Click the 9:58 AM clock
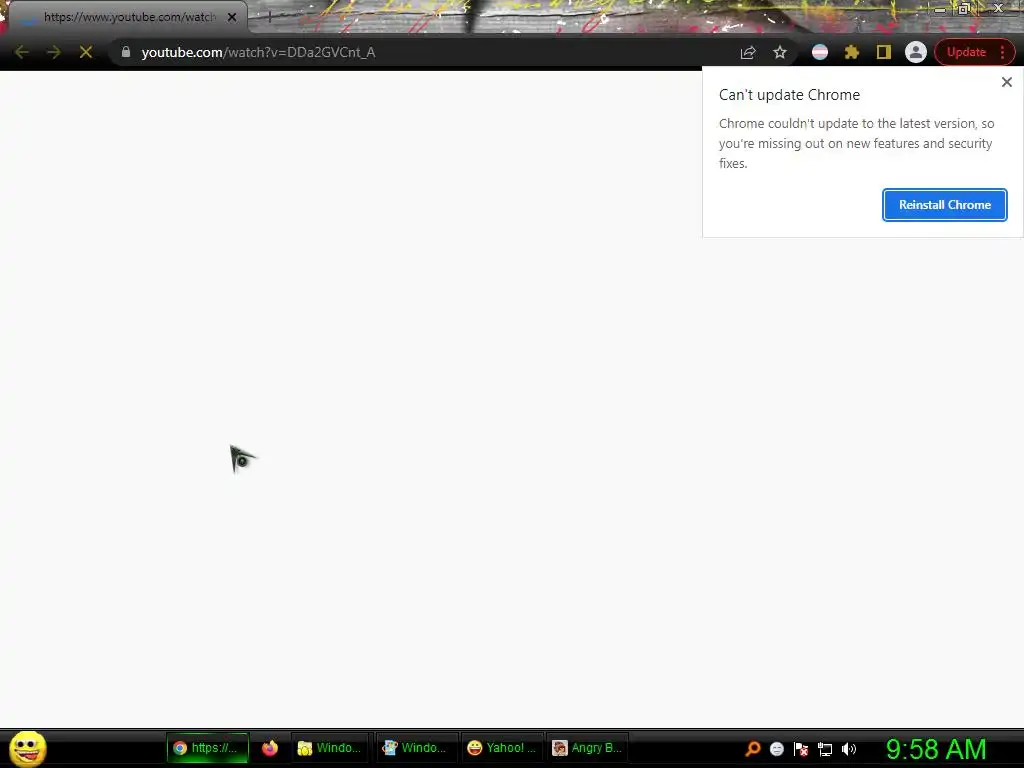The height and width of the screenshot is (768, 1024). click(x=936, y=749)
